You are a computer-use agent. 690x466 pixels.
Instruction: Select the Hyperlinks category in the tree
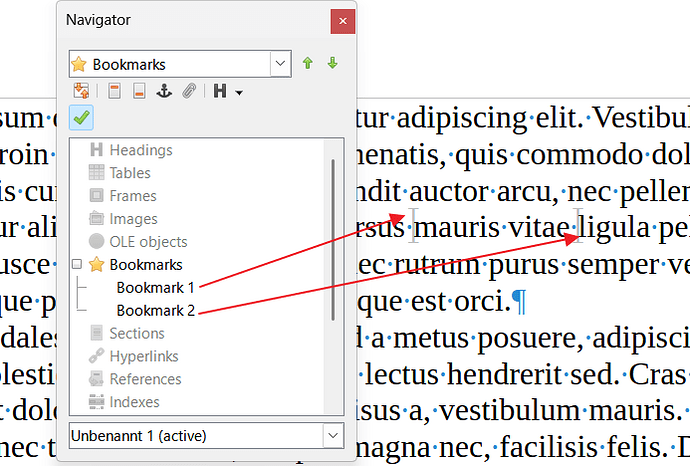(x=145, y=356)
